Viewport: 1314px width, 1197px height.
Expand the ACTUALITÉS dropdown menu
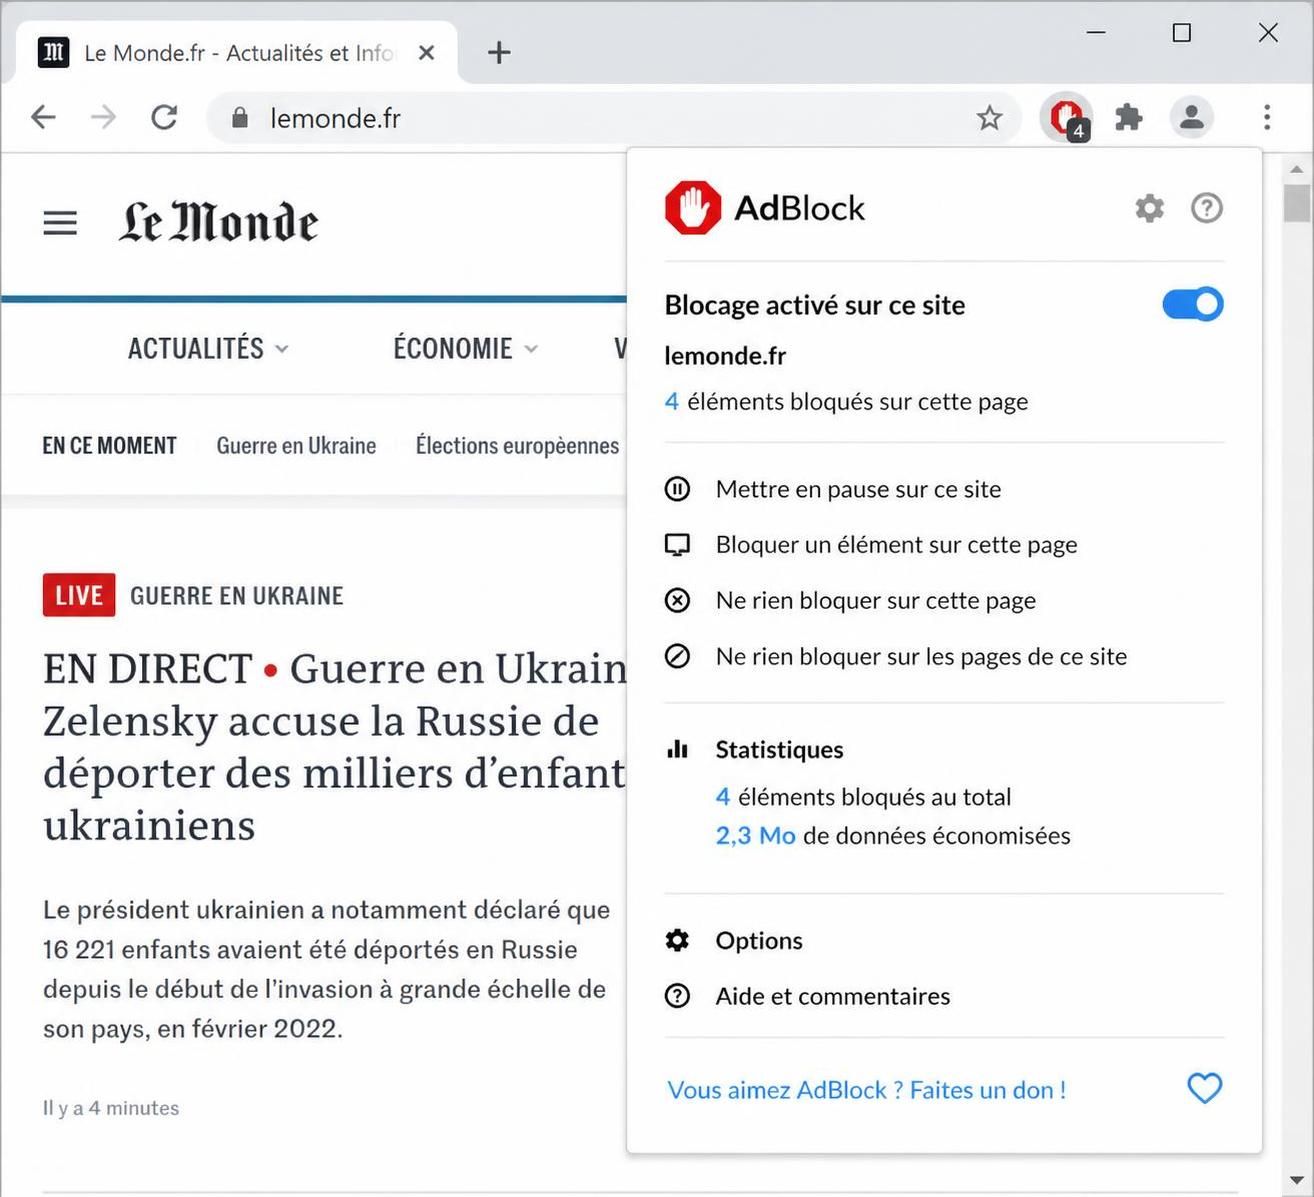(x=208, y=348)
